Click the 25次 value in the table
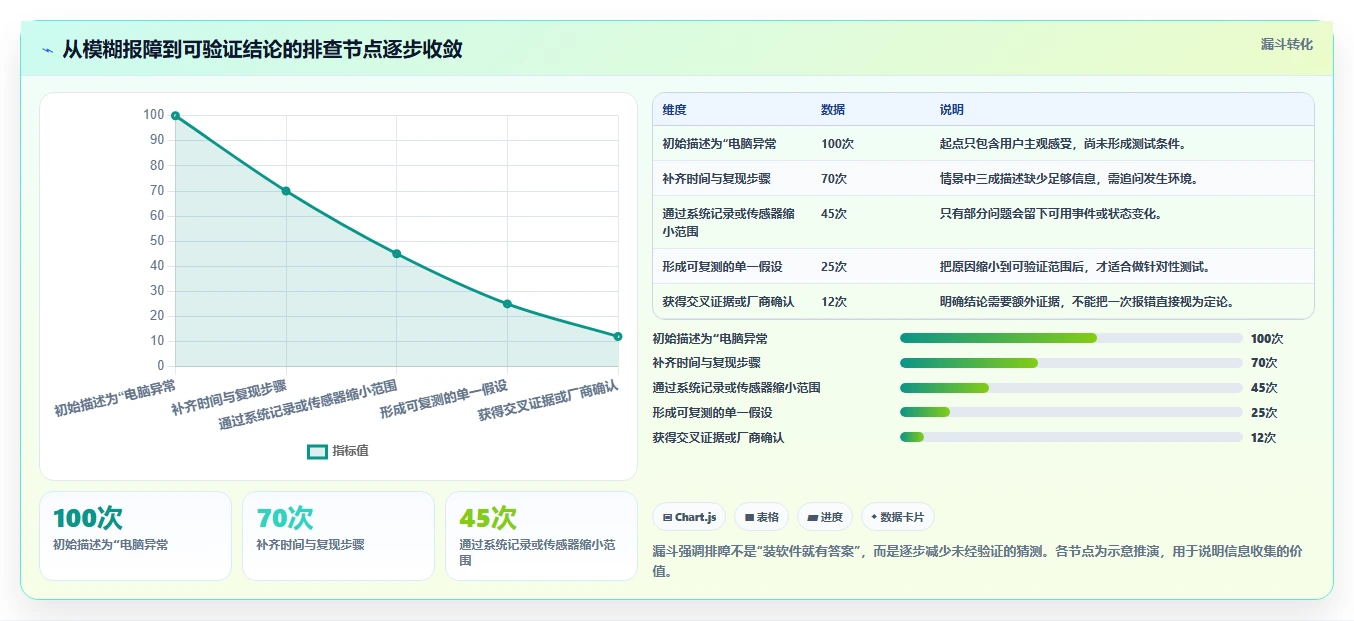The height and width of the screenshot is (621, 1354). 834,267
